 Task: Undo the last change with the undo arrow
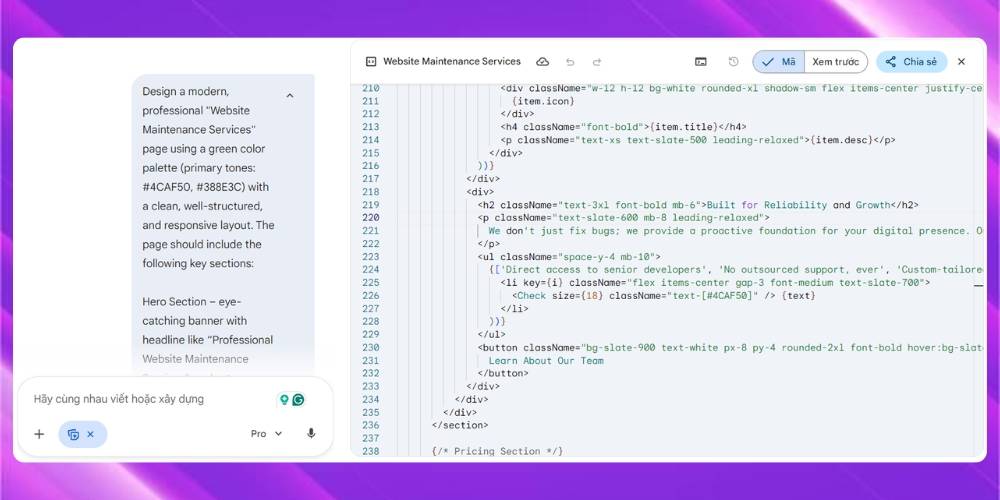point(570,62)
